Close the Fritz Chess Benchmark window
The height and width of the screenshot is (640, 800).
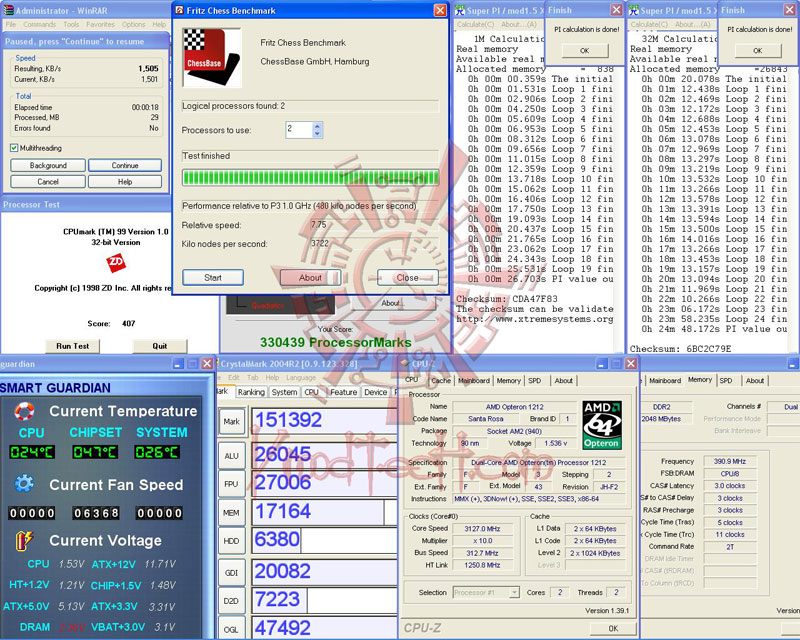pyautogui.click(x=440, y=10)
